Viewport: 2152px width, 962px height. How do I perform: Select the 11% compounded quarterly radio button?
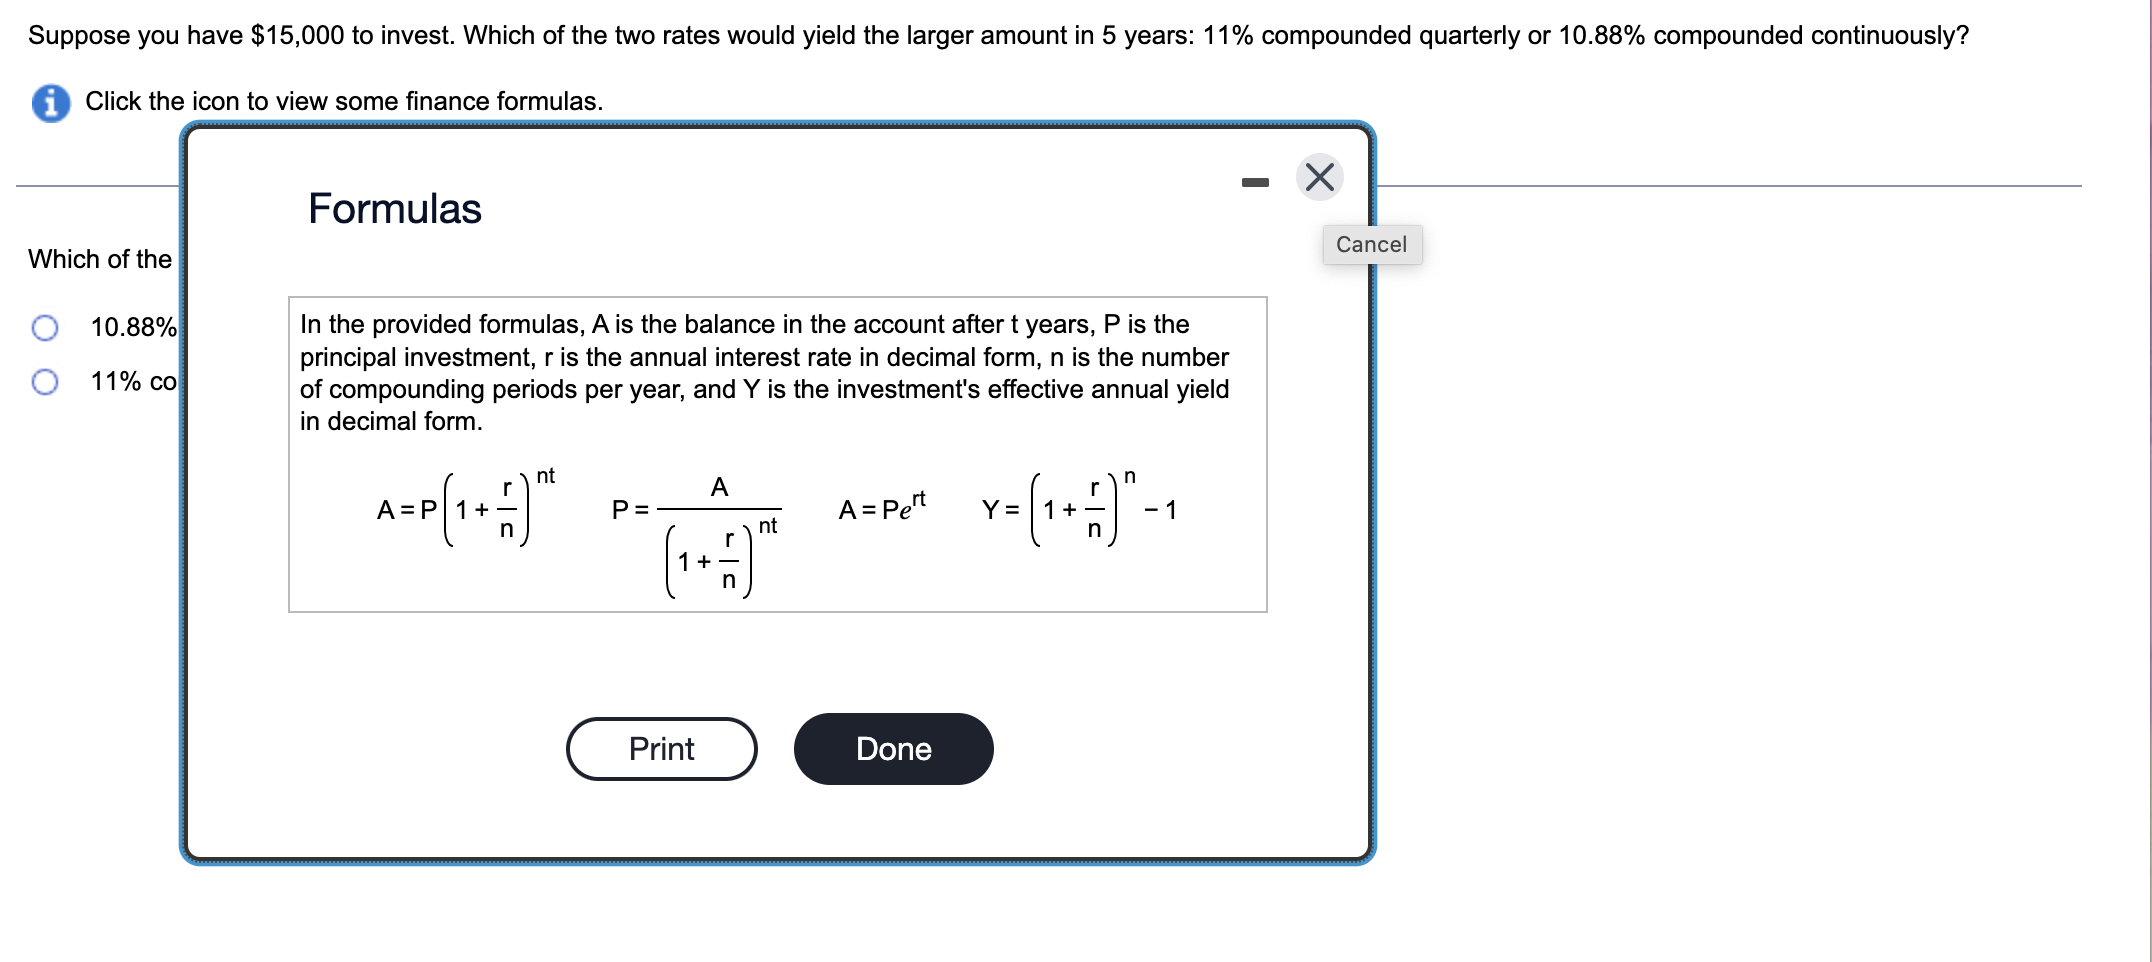click(x=45, y=382)
